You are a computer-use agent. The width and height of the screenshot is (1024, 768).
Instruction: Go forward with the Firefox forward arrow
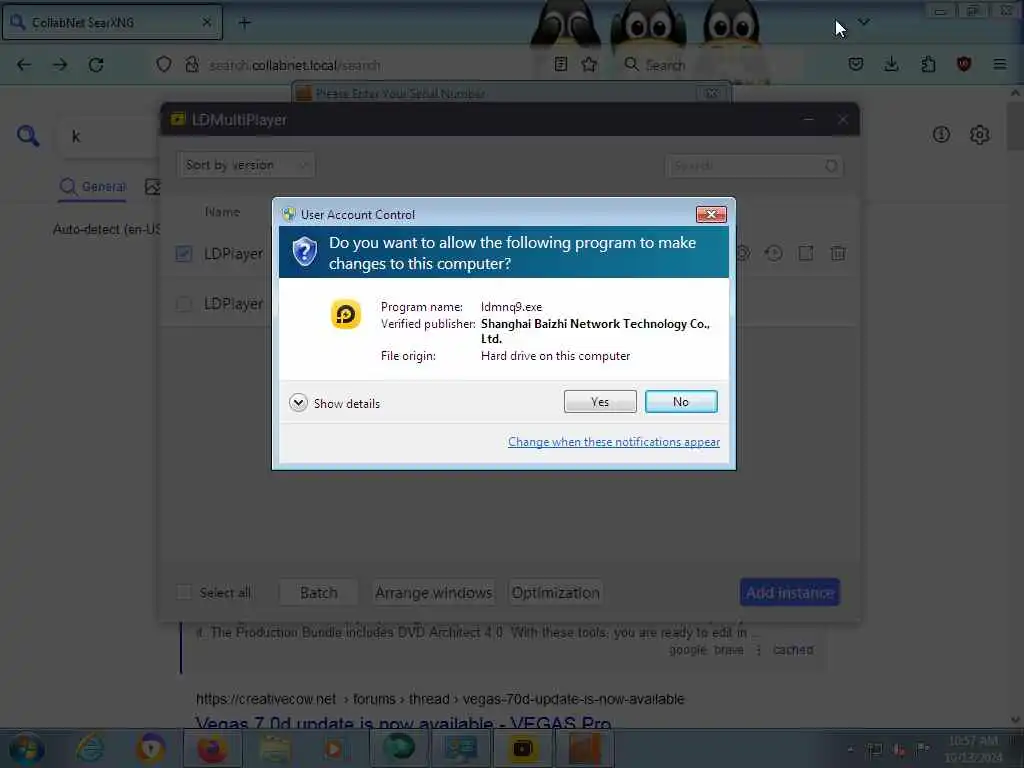(60, 65)
